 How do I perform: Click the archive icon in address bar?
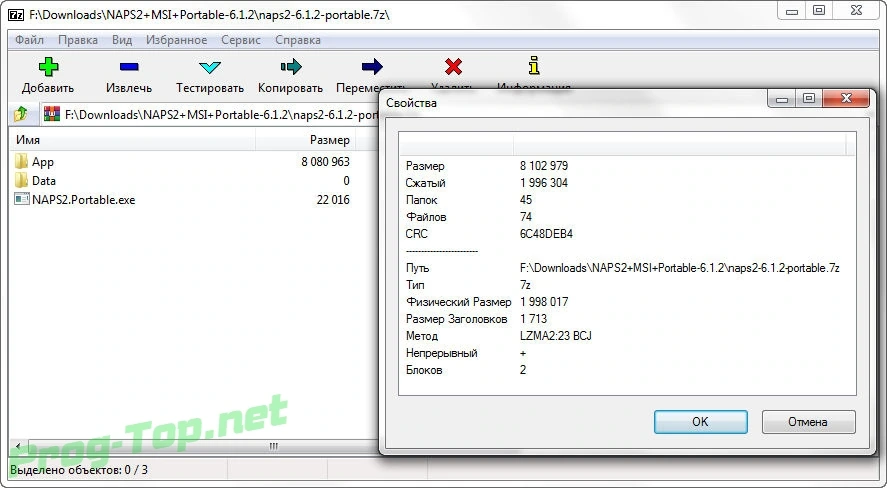[51, 114]
